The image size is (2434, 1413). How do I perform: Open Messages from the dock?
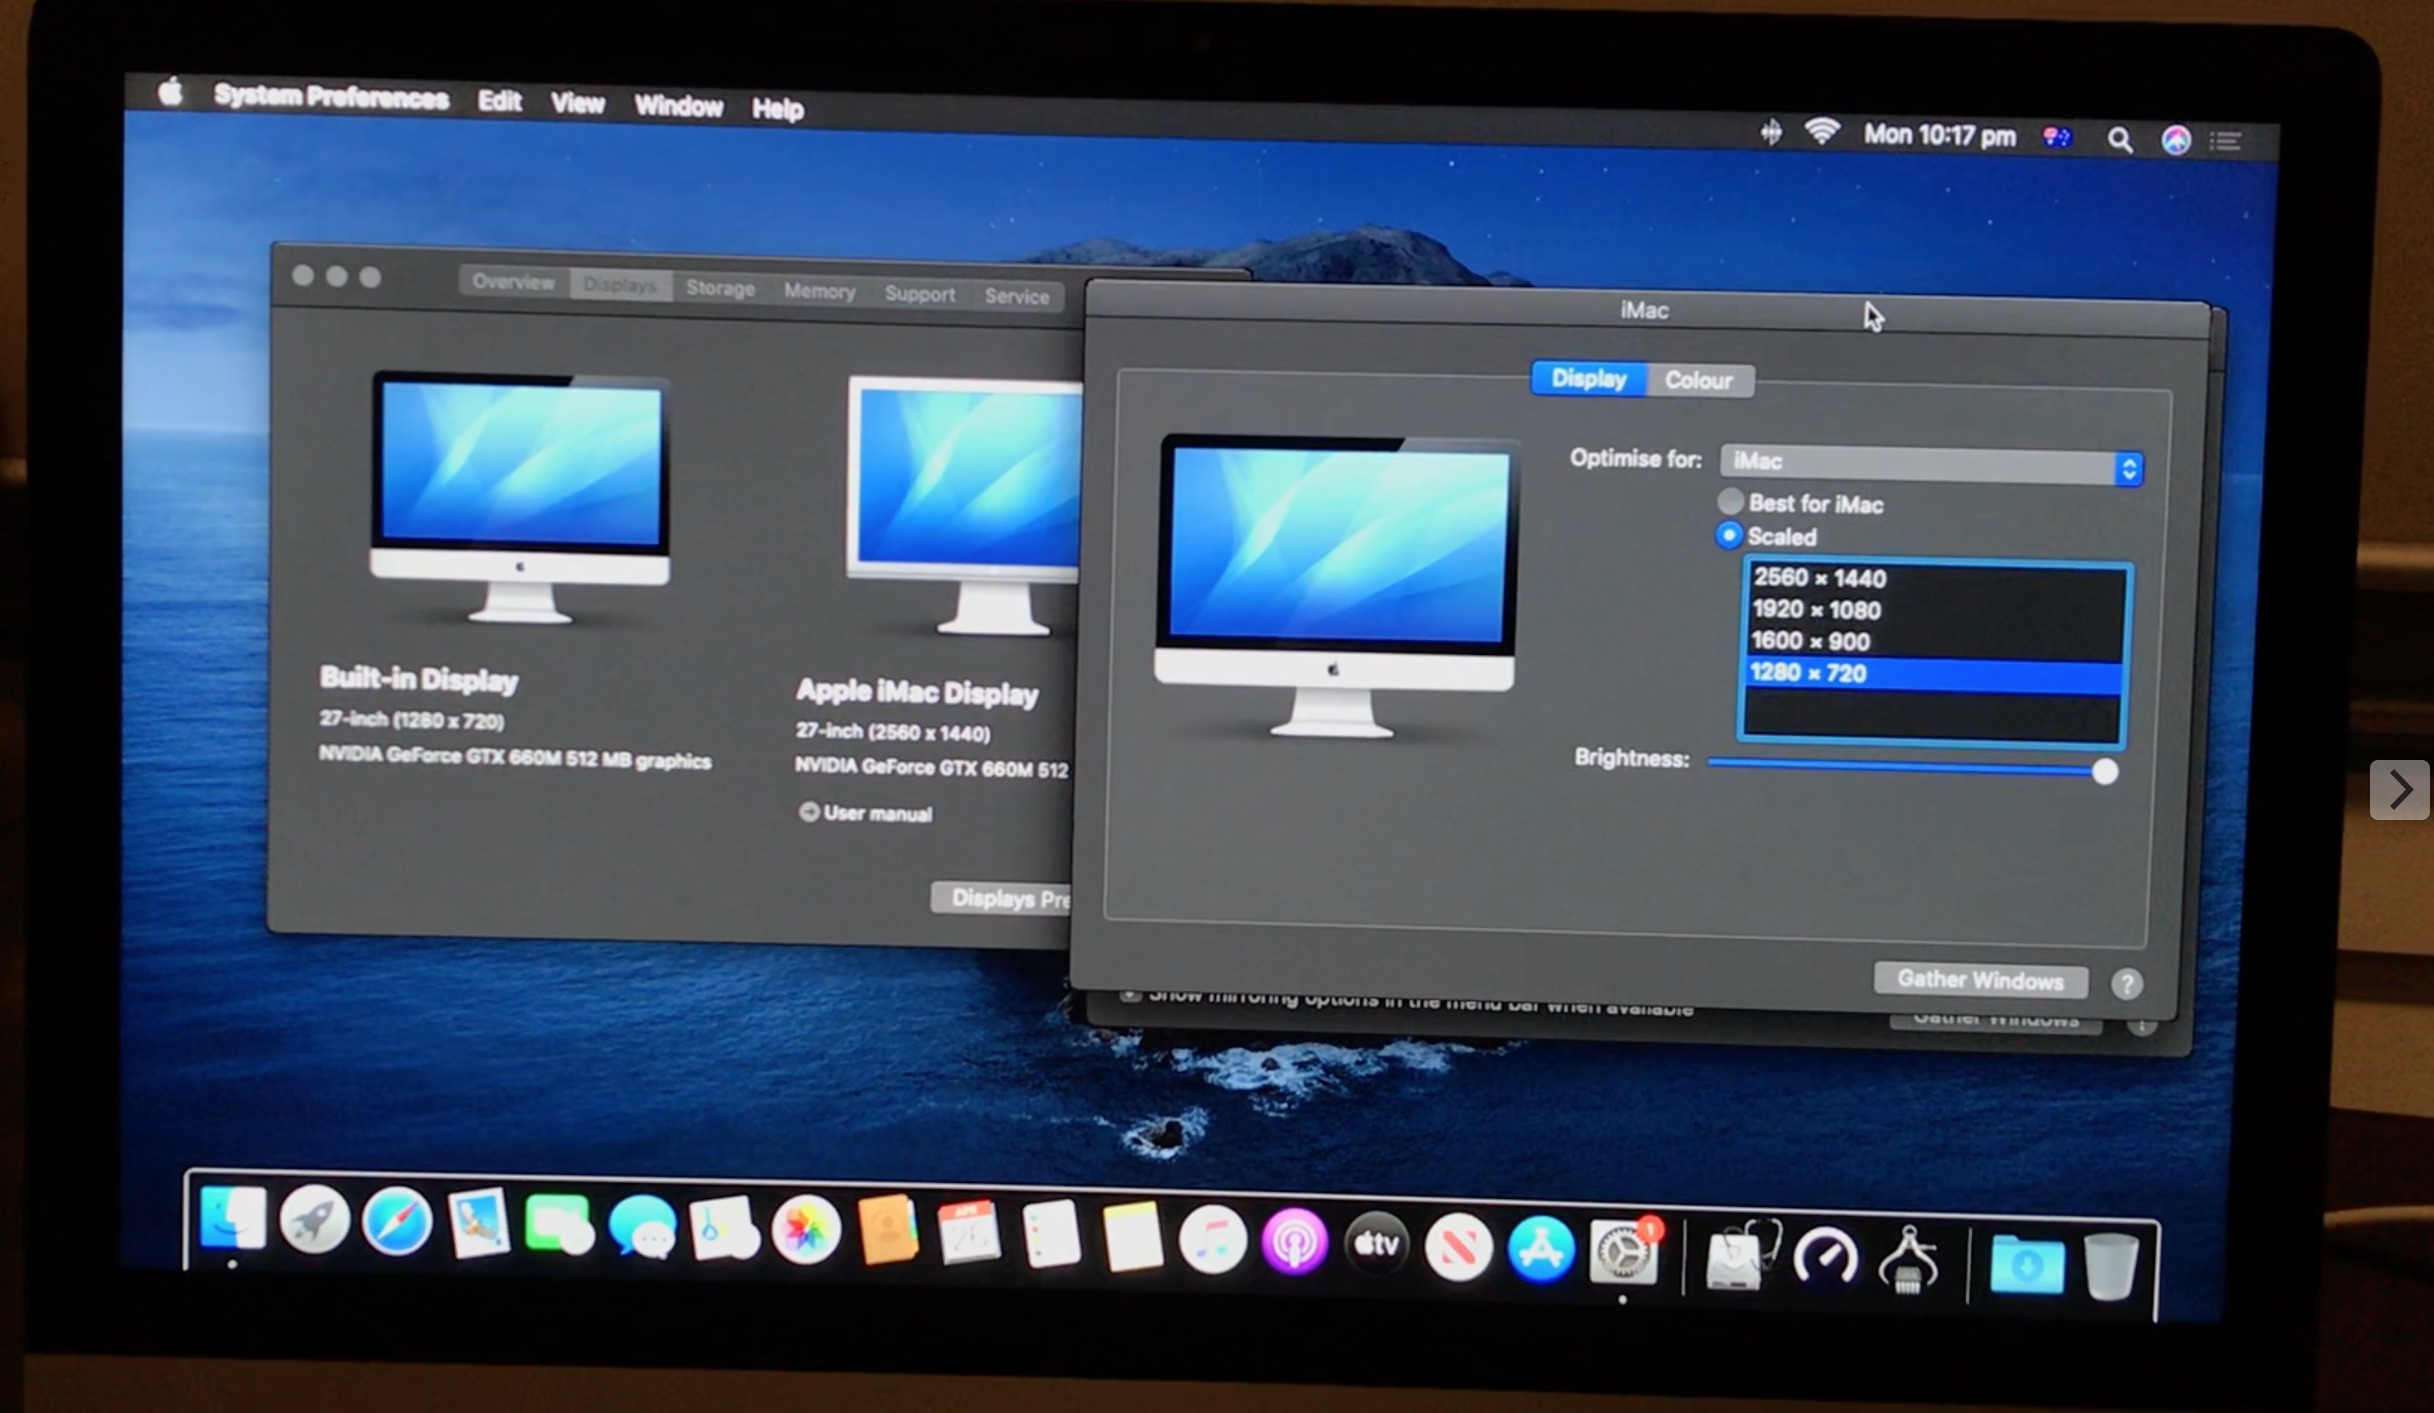click(642, 1227)
